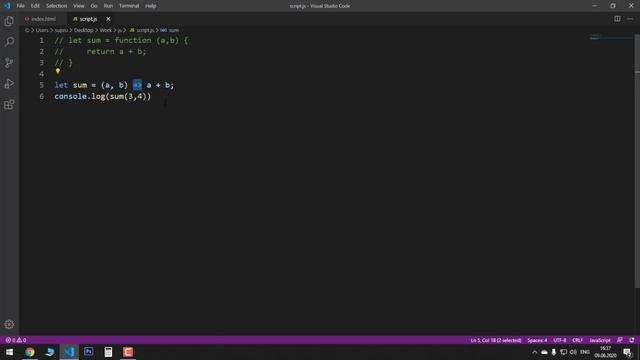Screen dimensions: 640x360
Task: Close the script.js tab
Action: pos(108,19)
